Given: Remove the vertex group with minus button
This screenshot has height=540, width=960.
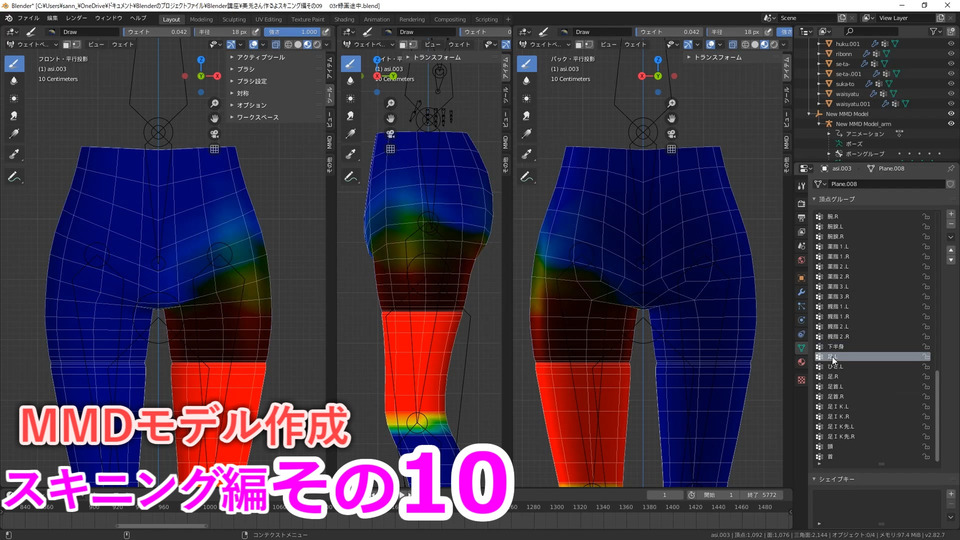Looking at the screenshot, I should 951,224.
